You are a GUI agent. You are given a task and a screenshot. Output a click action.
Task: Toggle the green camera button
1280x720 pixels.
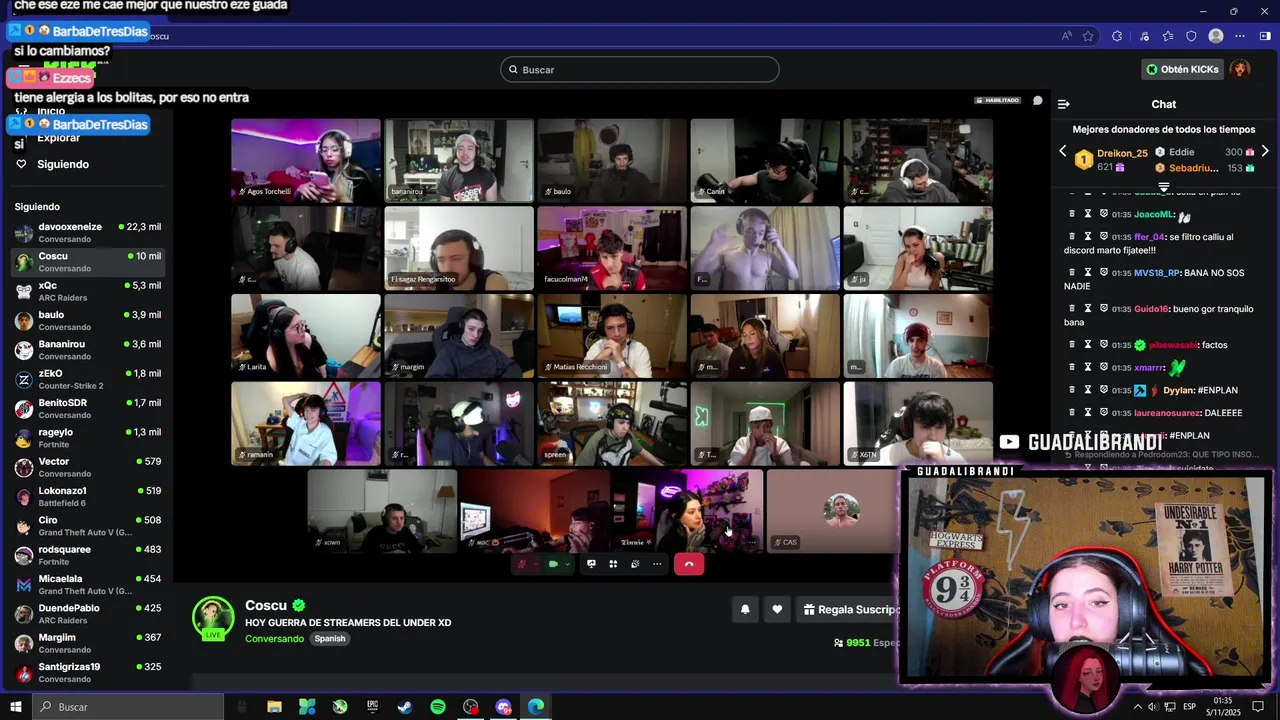(553, 564)
